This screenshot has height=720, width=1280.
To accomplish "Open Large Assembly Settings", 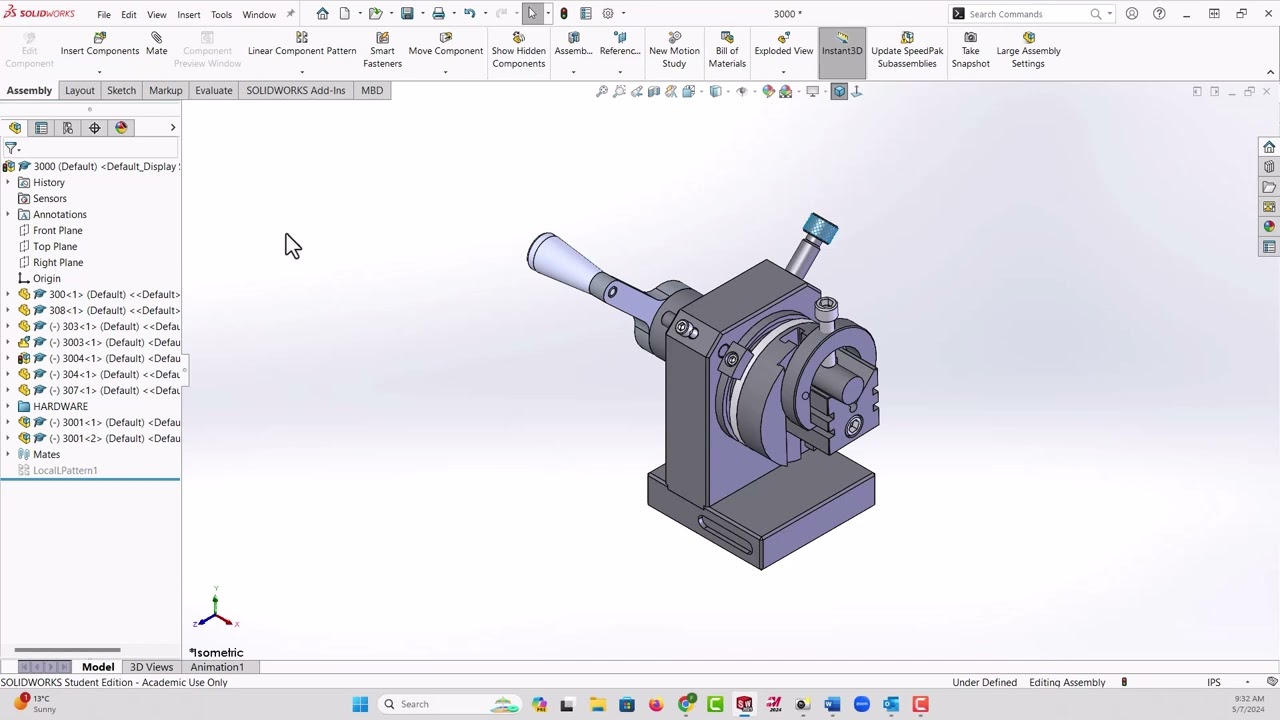I will coord(1028,50).
